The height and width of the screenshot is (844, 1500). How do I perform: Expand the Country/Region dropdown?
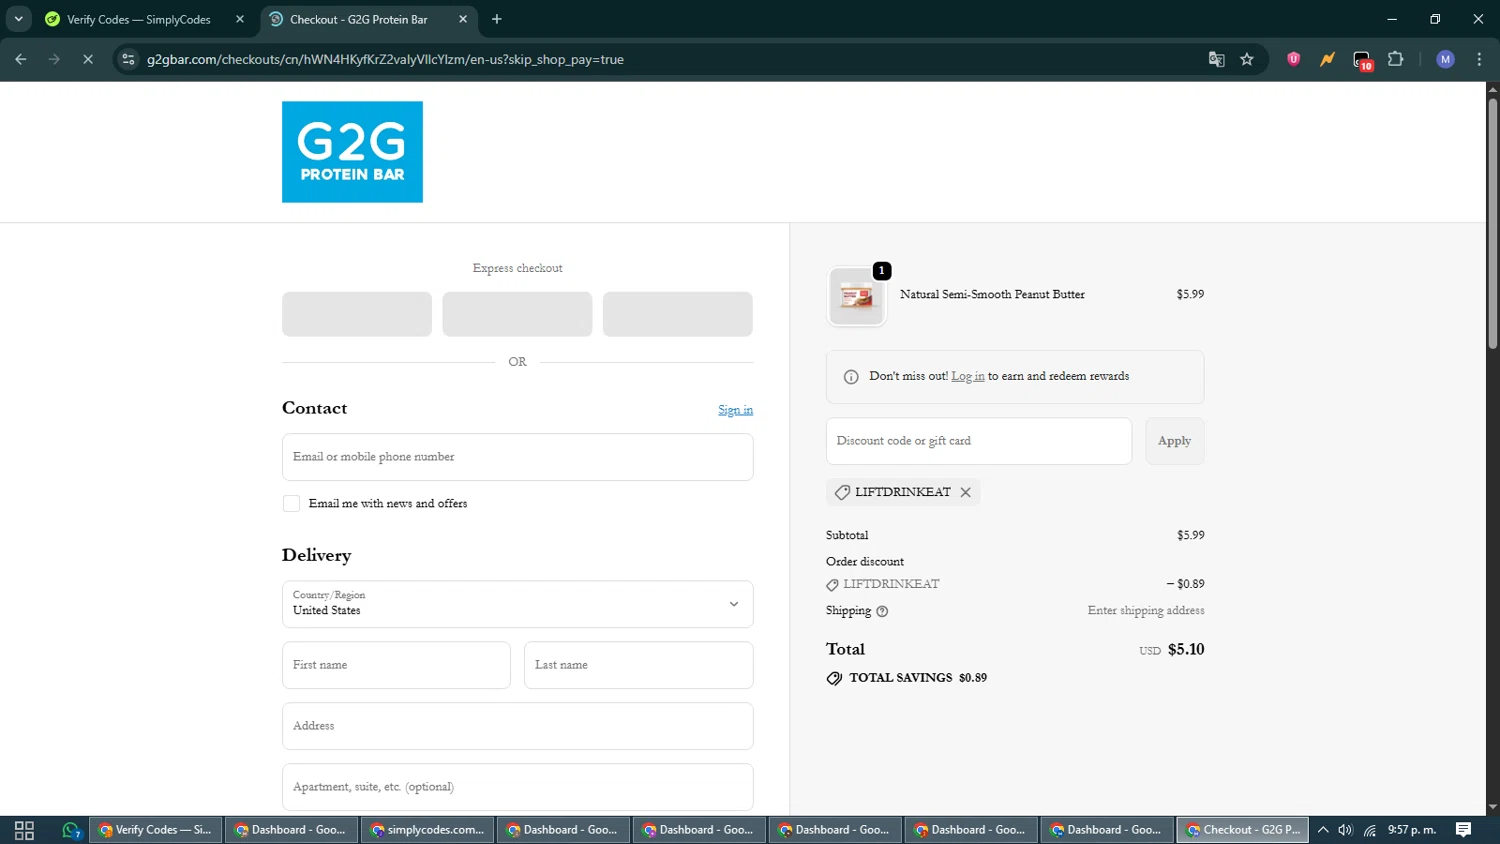pyautogui.click(x=517, y=604)
